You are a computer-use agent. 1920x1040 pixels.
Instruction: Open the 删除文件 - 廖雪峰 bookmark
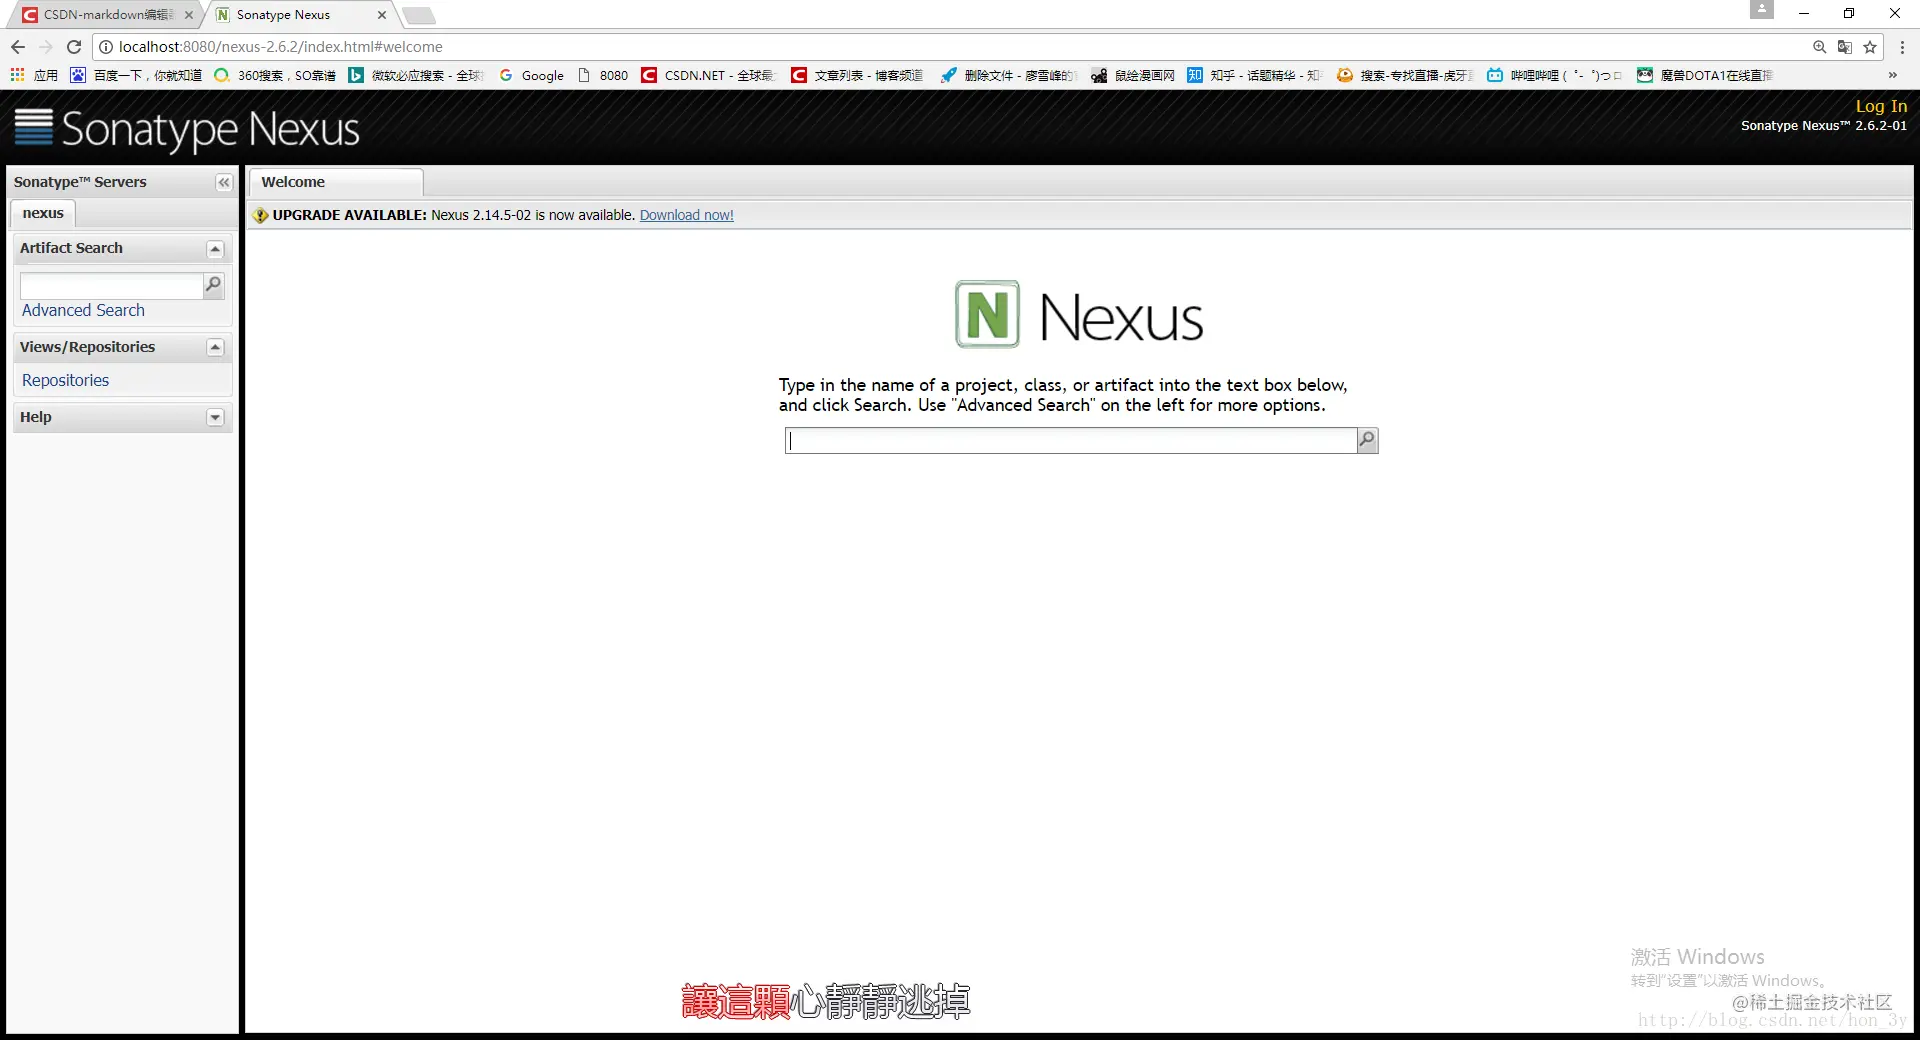[x=1008, y=75]
